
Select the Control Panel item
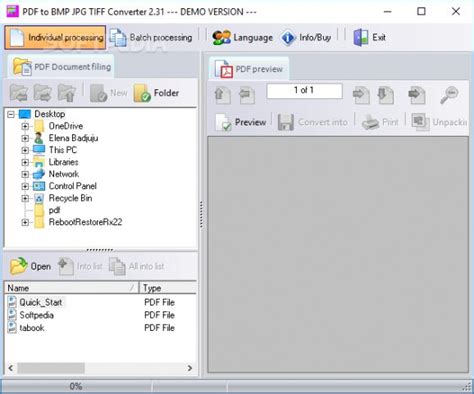coord(73,186)
